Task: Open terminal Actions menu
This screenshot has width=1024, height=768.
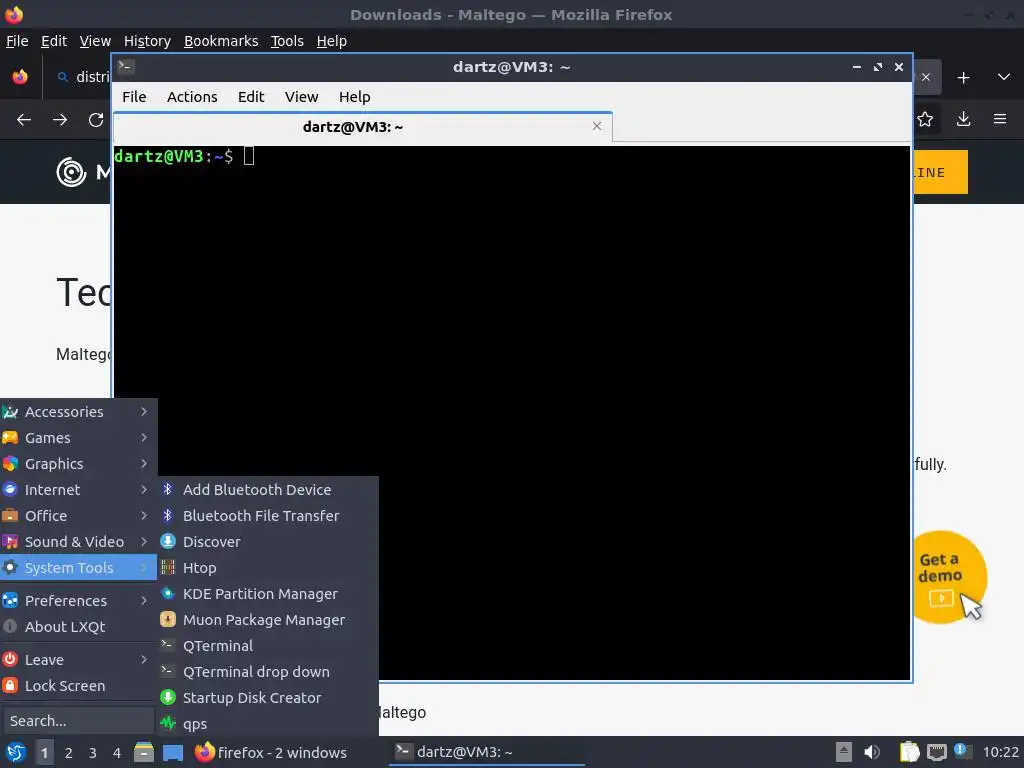Action: point(192,97)
